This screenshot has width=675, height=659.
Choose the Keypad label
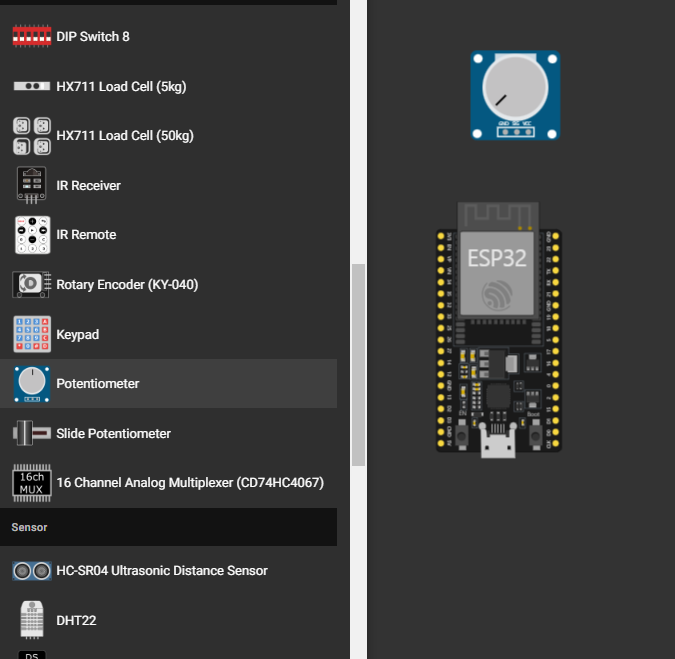[x=77, y=334]
